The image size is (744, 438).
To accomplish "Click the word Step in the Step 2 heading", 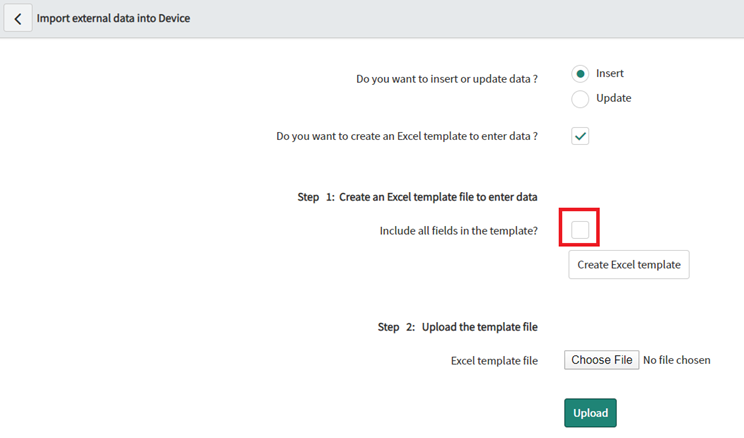I will click(388, 327).
